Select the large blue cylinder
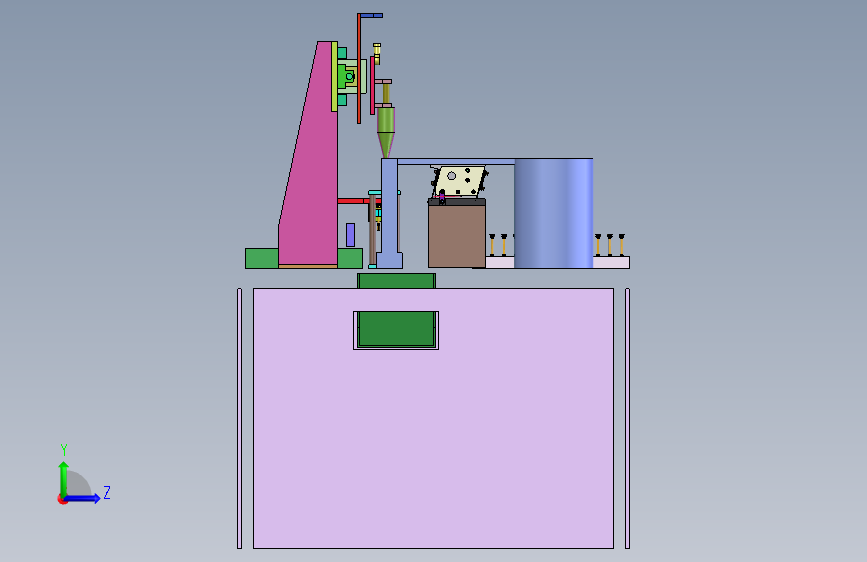This screenshot has width=867, height=562. tap(553, 214)
